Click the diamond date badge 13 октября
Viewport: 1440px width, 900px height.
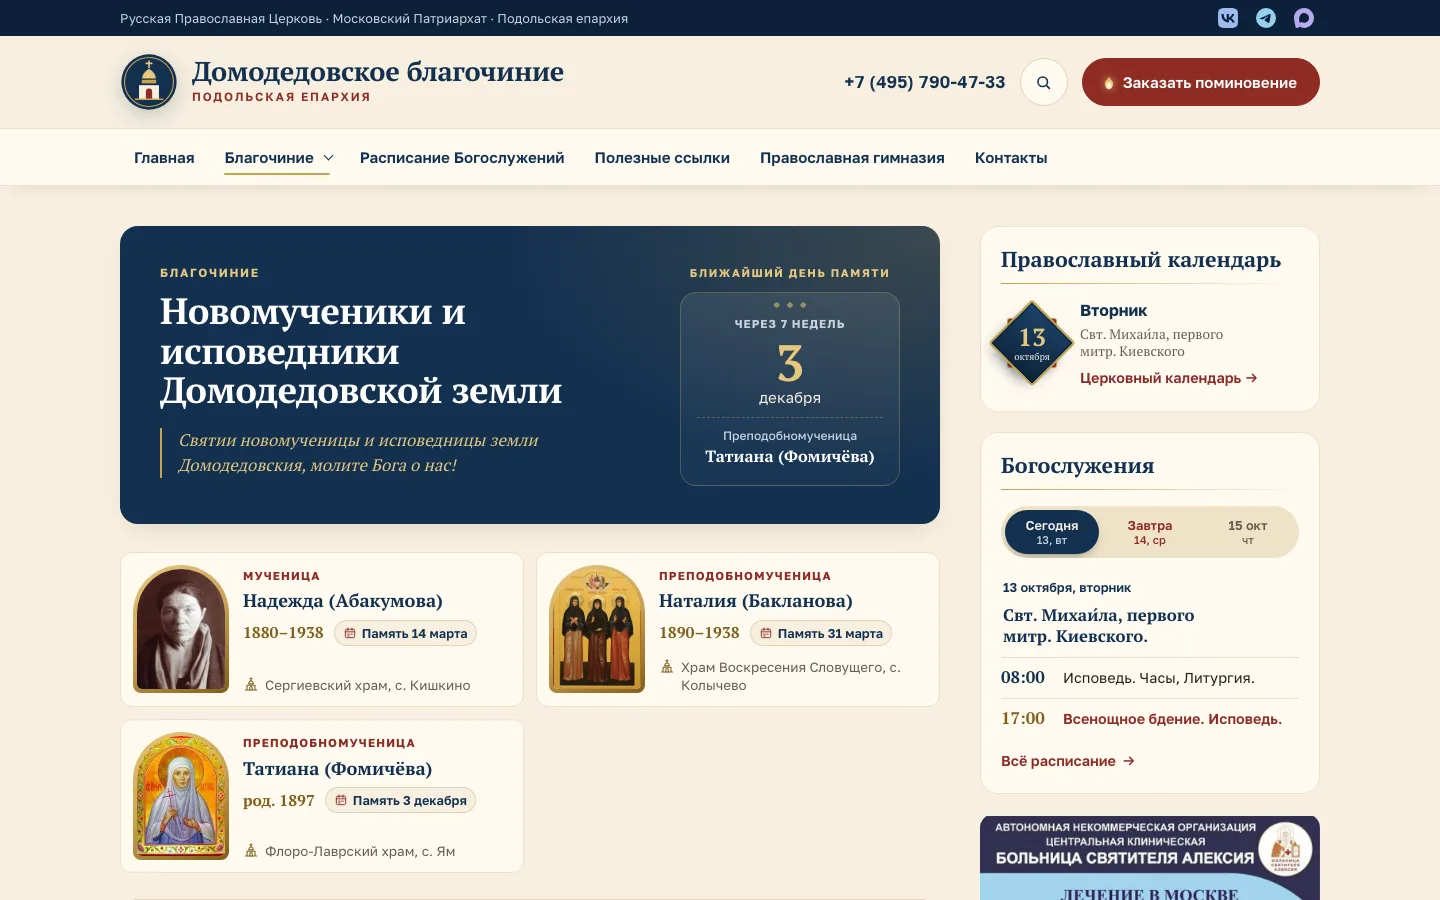click(1032, 343)
